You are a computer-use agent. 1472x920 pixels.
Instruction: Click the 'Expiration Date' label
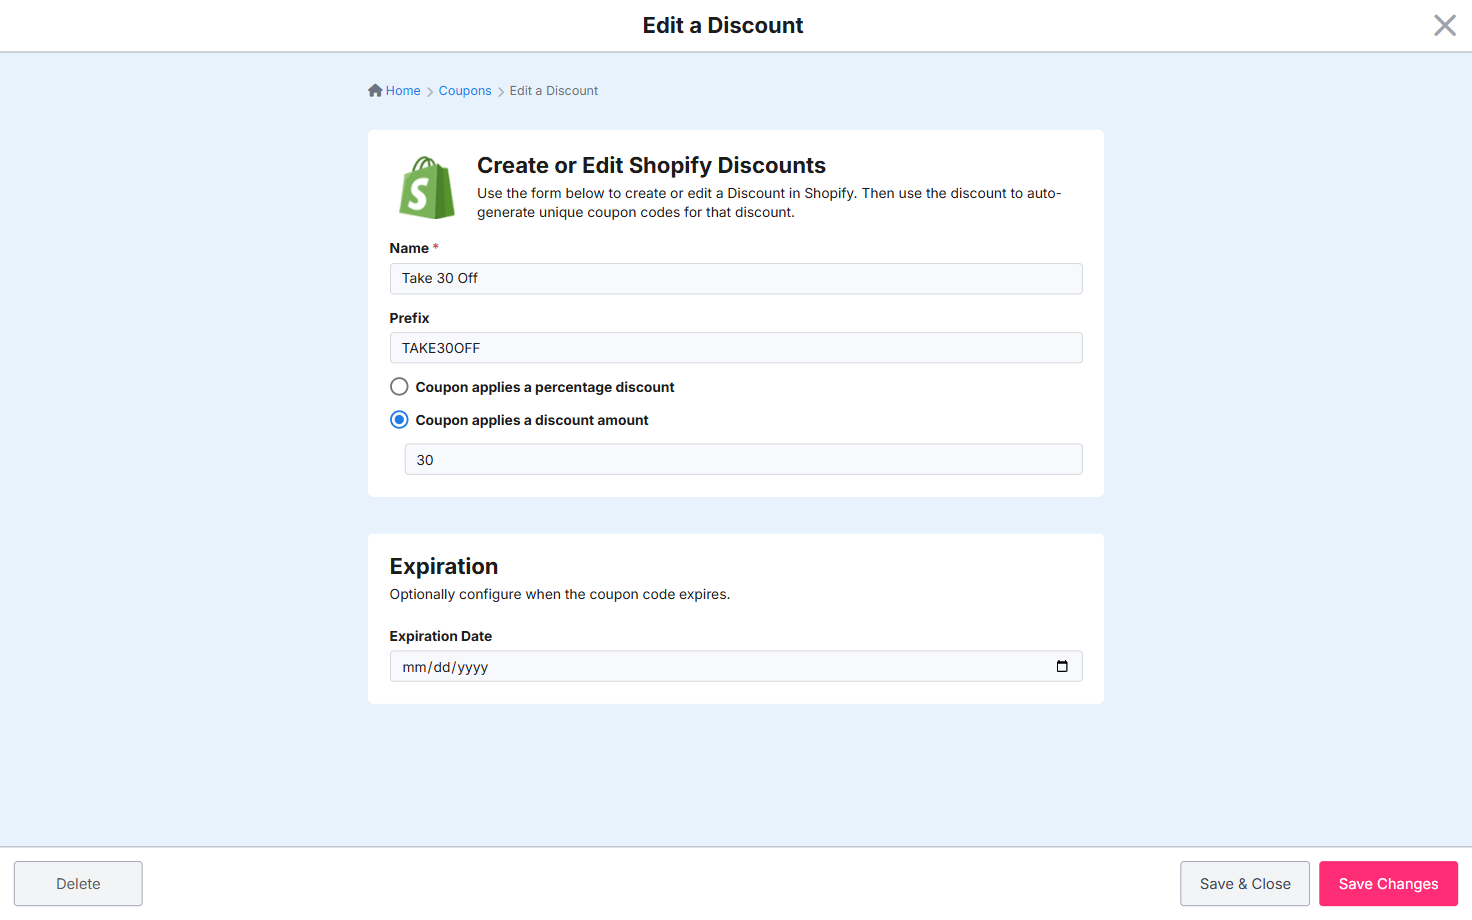tap(441, 636)
